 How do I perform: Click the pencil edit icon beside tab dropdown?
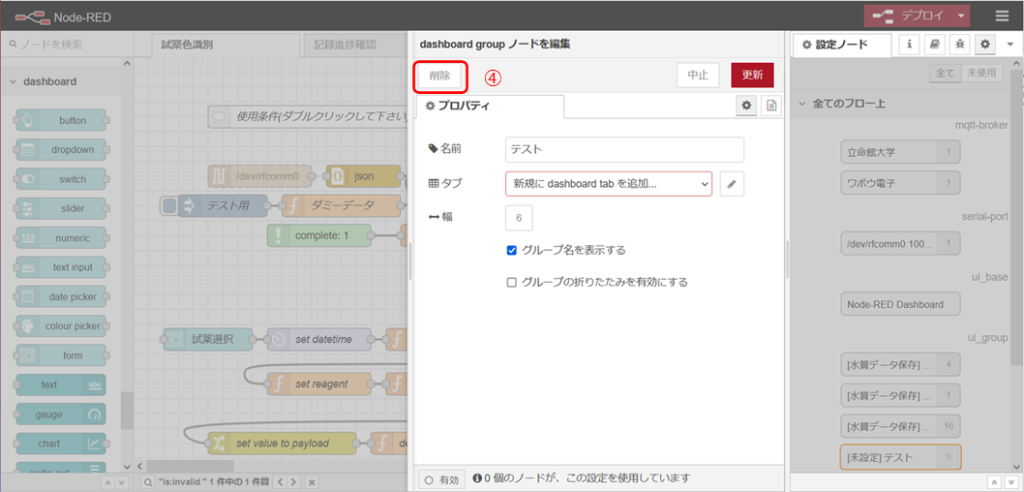click(732, 184)
